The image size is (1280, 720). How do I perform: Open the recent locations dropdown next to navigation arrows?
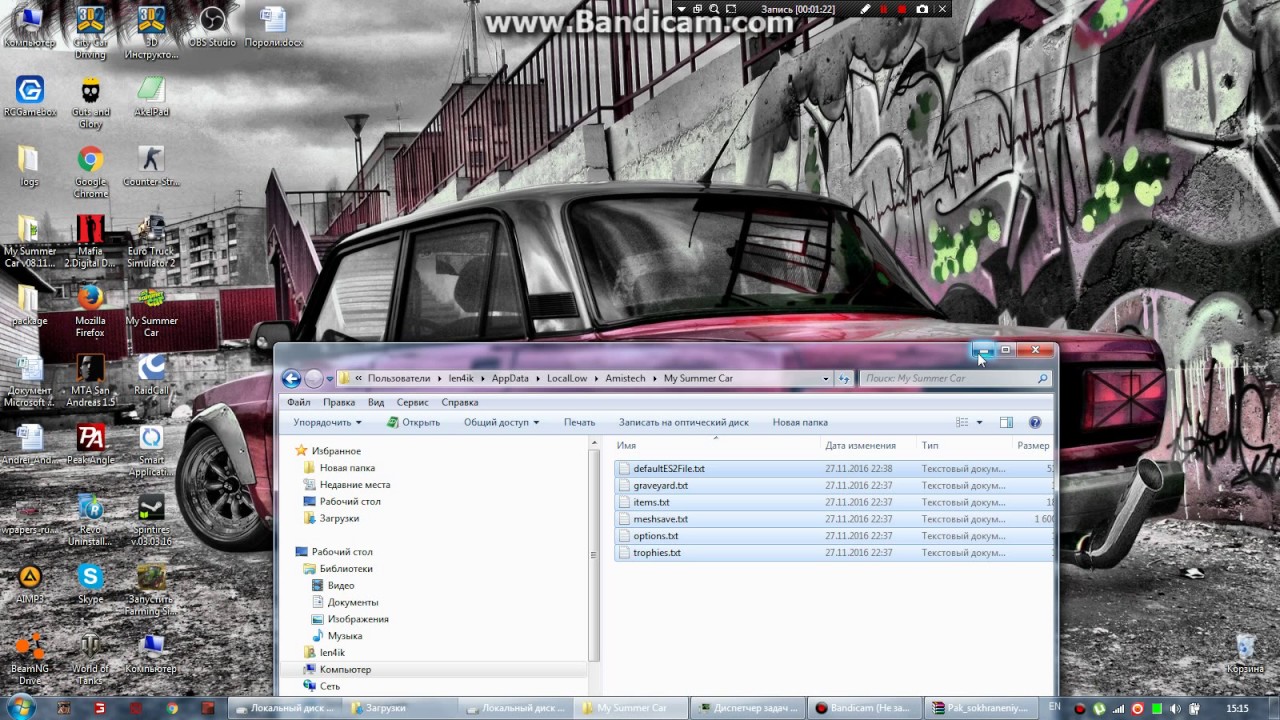pyautogui.click(x=329, y=379)
